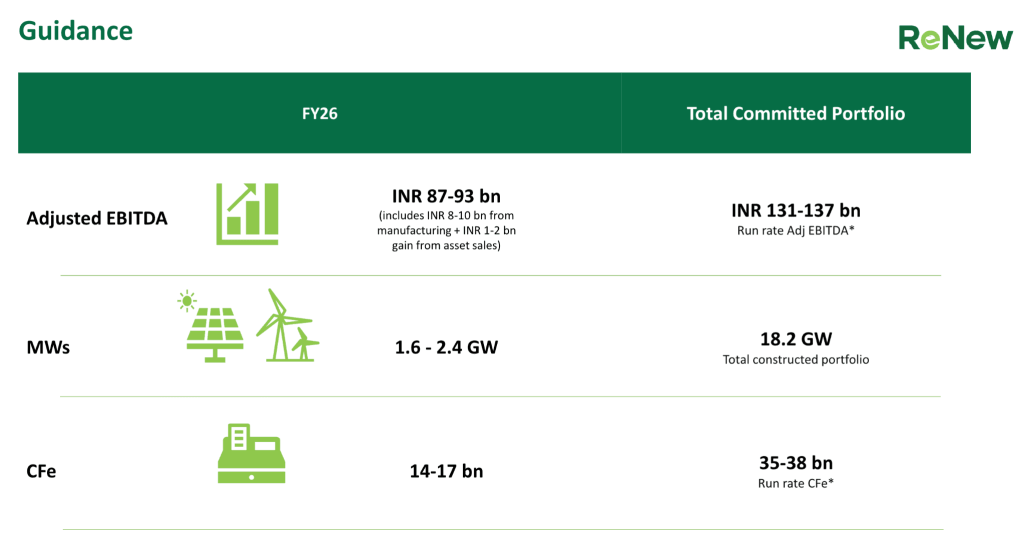Click the ReNew logo
1024x538 pixels.
click(x=955, y=38)
